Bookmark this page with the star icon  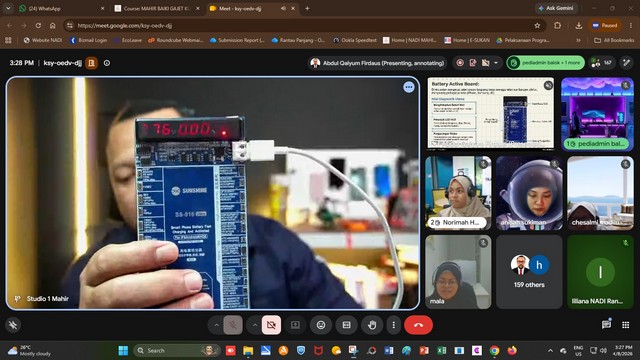pos(537,25)
